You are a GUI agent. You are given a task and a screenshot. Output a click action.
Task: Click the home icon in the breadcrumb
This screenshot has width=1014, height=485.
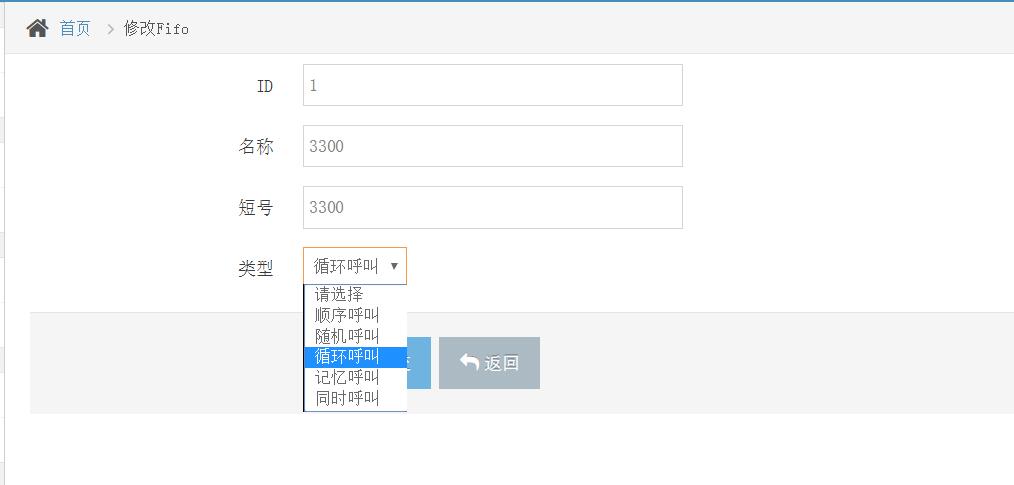[x=37, y=28]
